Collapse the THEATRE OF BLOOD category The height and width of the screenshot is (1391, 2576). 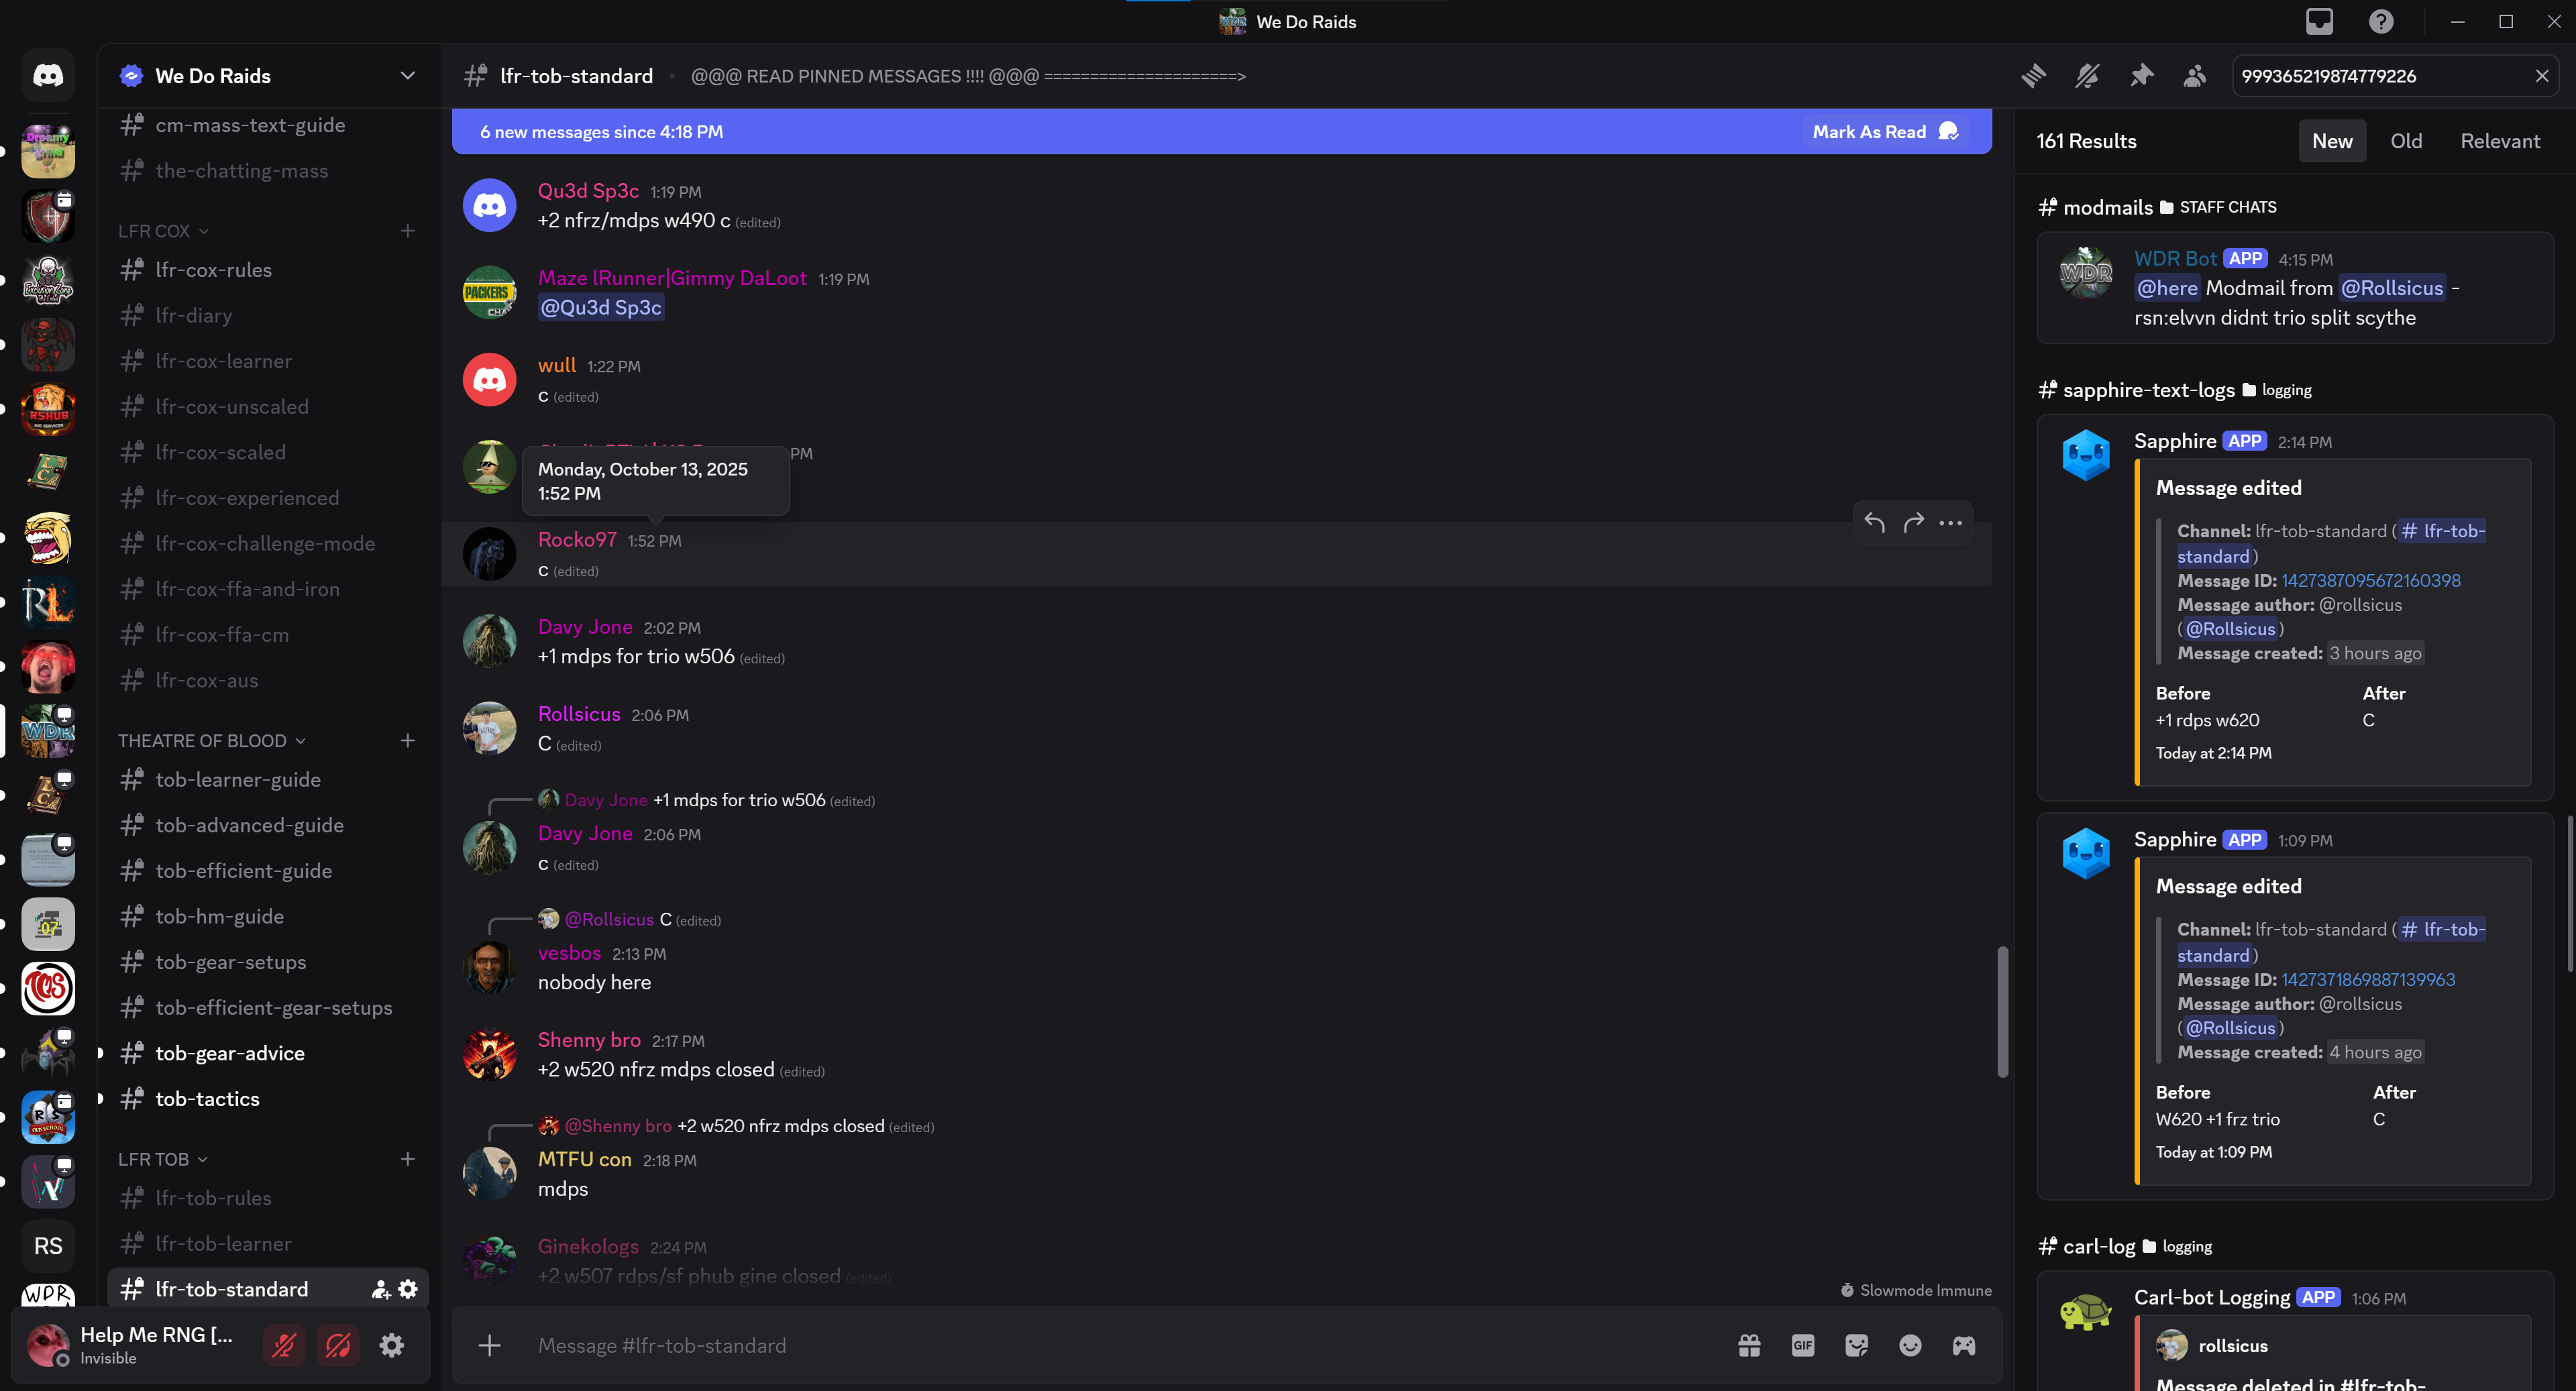coord(211,741)
